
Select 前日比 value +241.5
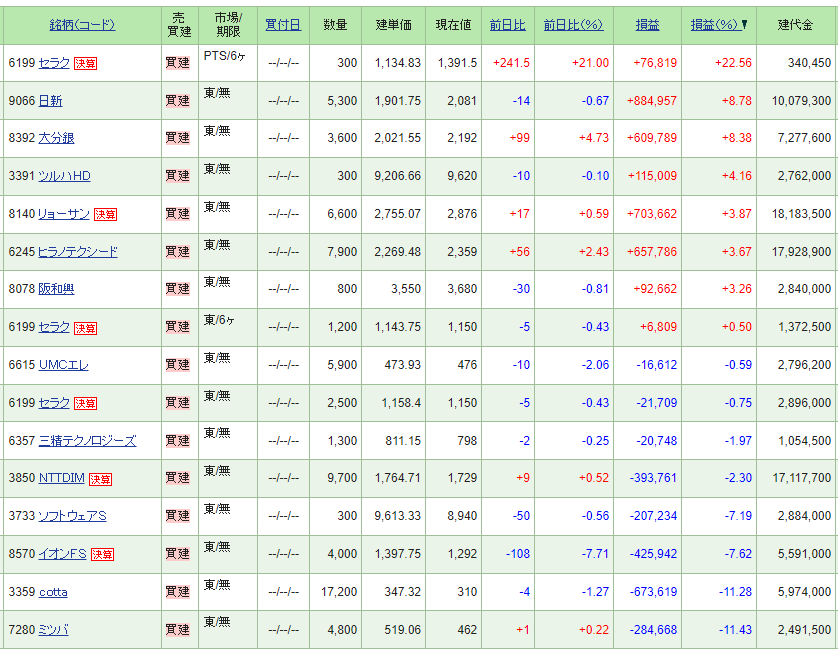(511, 63)
